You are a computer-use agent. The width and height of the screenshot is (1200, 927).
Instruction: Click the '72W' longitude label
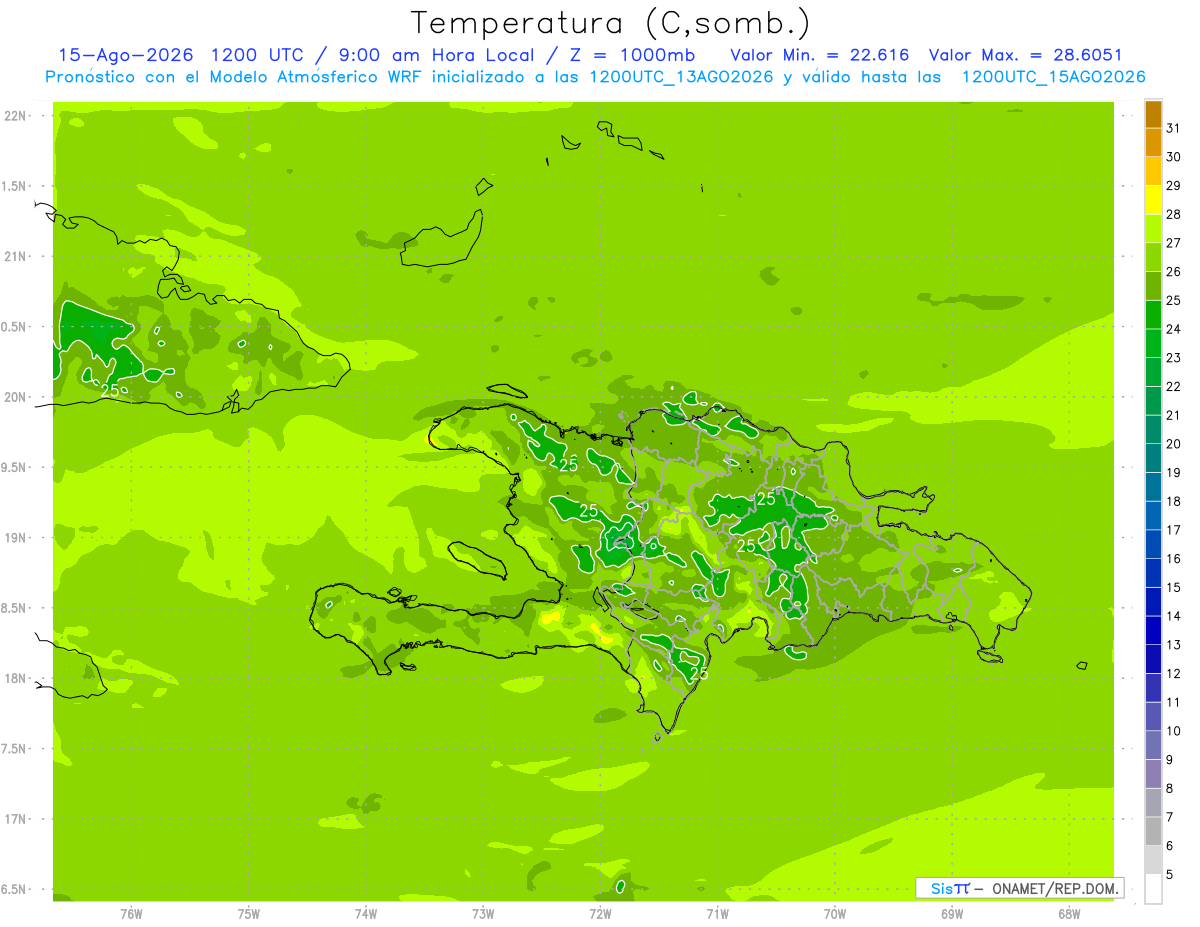pos(600,914)
